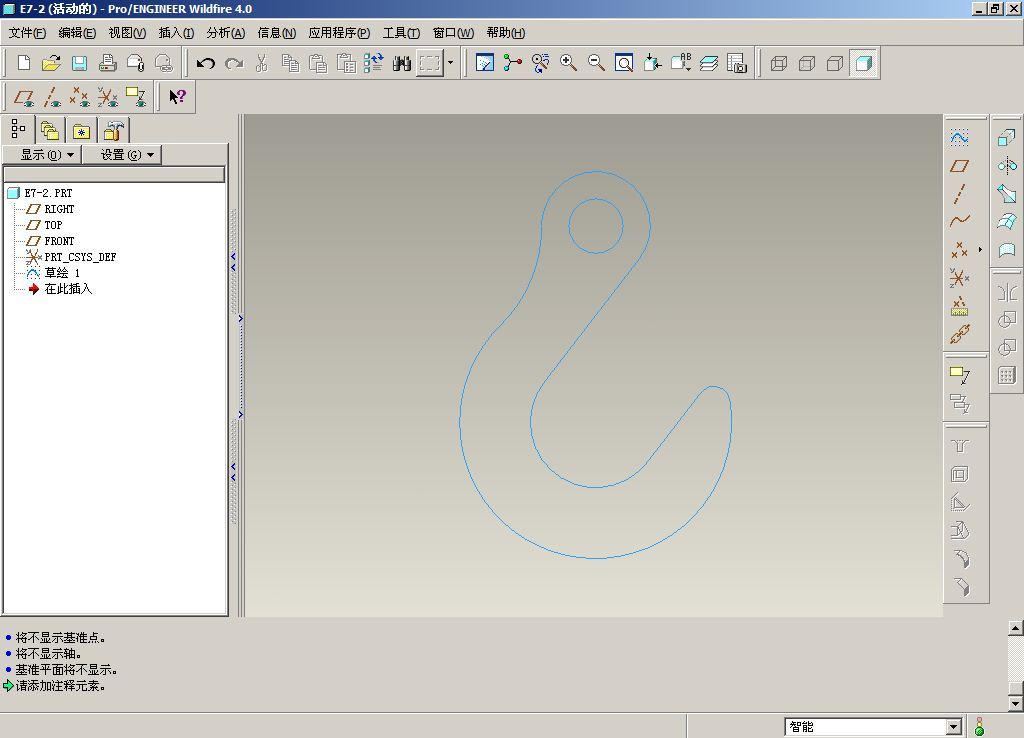Image resolution: width=1024 pixels, height=738 pixels.
Task: Repaint the graphics window
Action: (485, 63)
